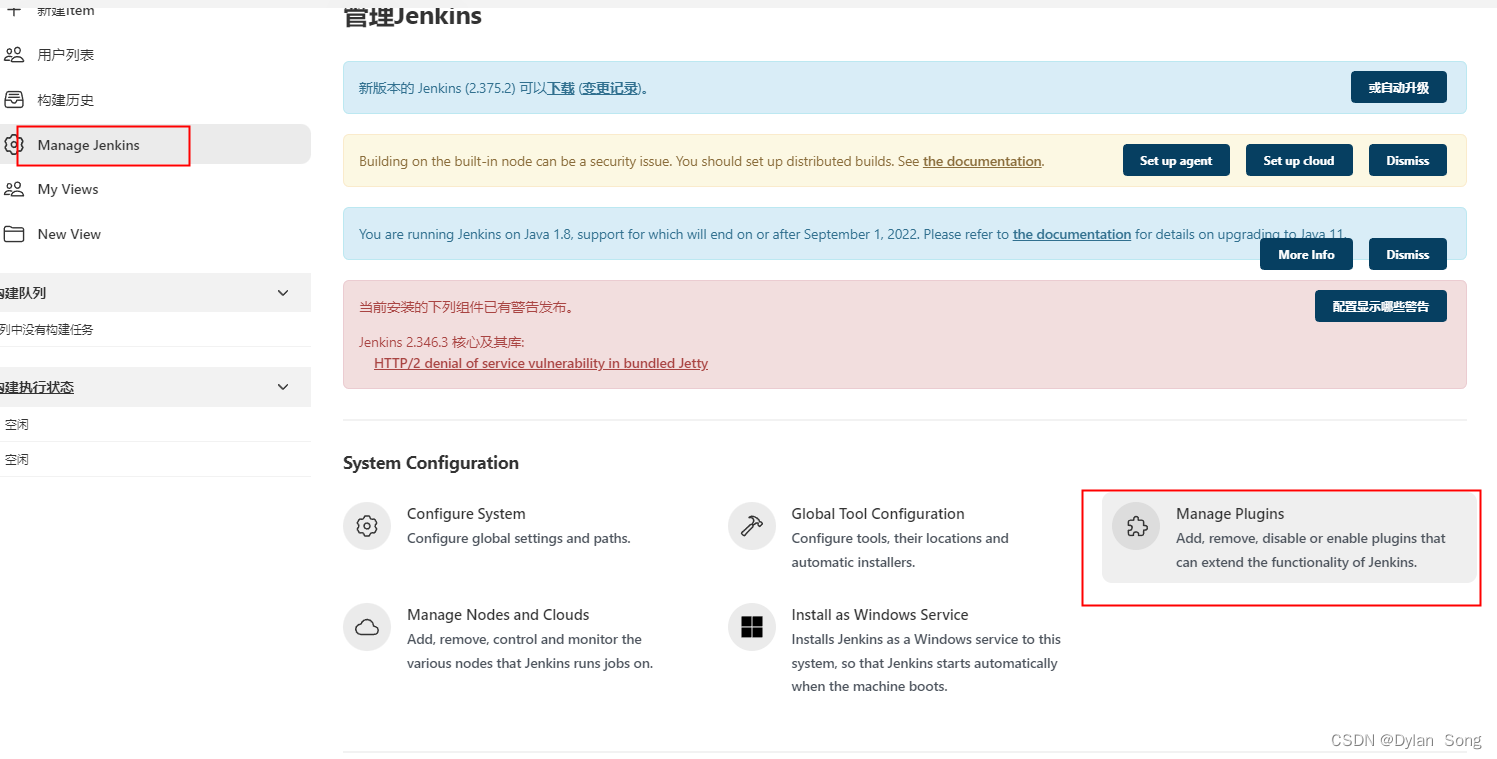Open the documentation link in security warning
1497x759 pixels.
(982, 161)
